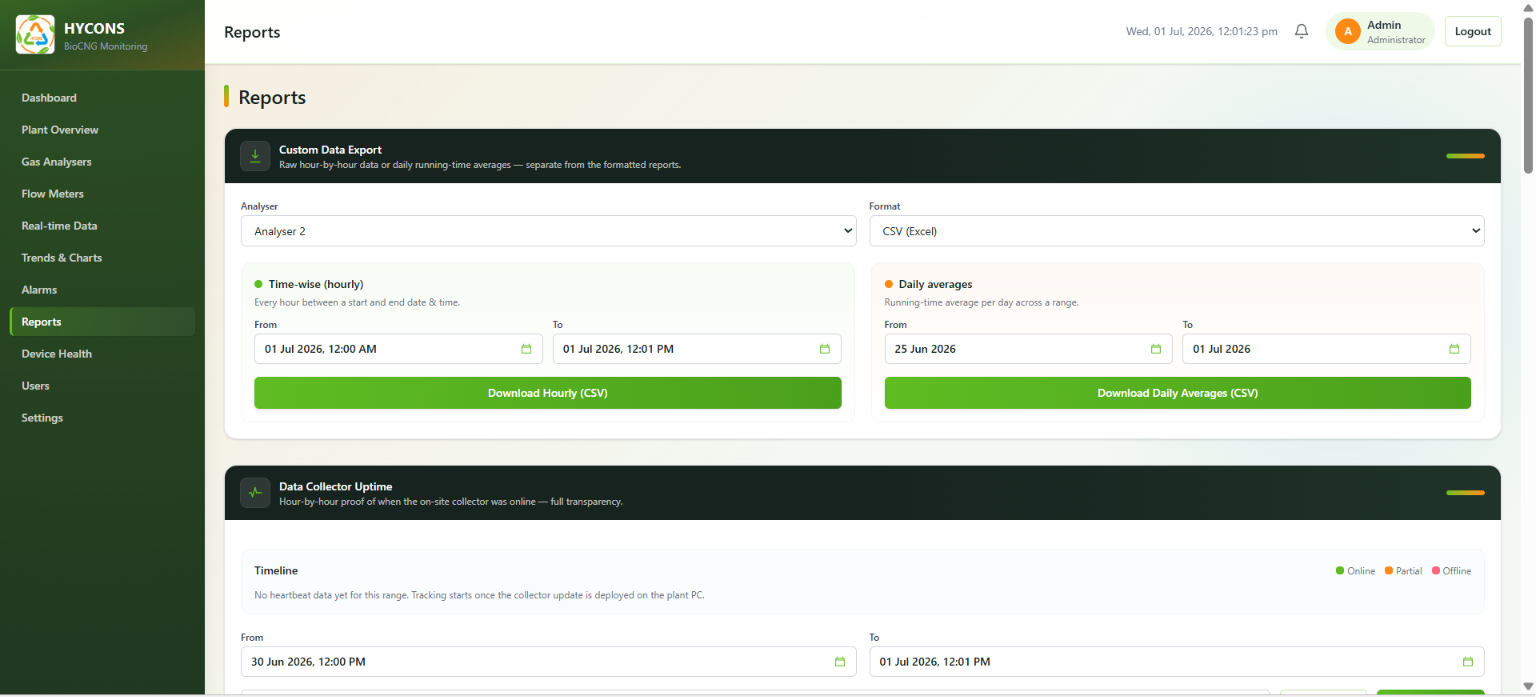The width and height of the screenshot is (1536, 697).
Task: Click the Data Collector Uptime title
Action: pos(335,486)
